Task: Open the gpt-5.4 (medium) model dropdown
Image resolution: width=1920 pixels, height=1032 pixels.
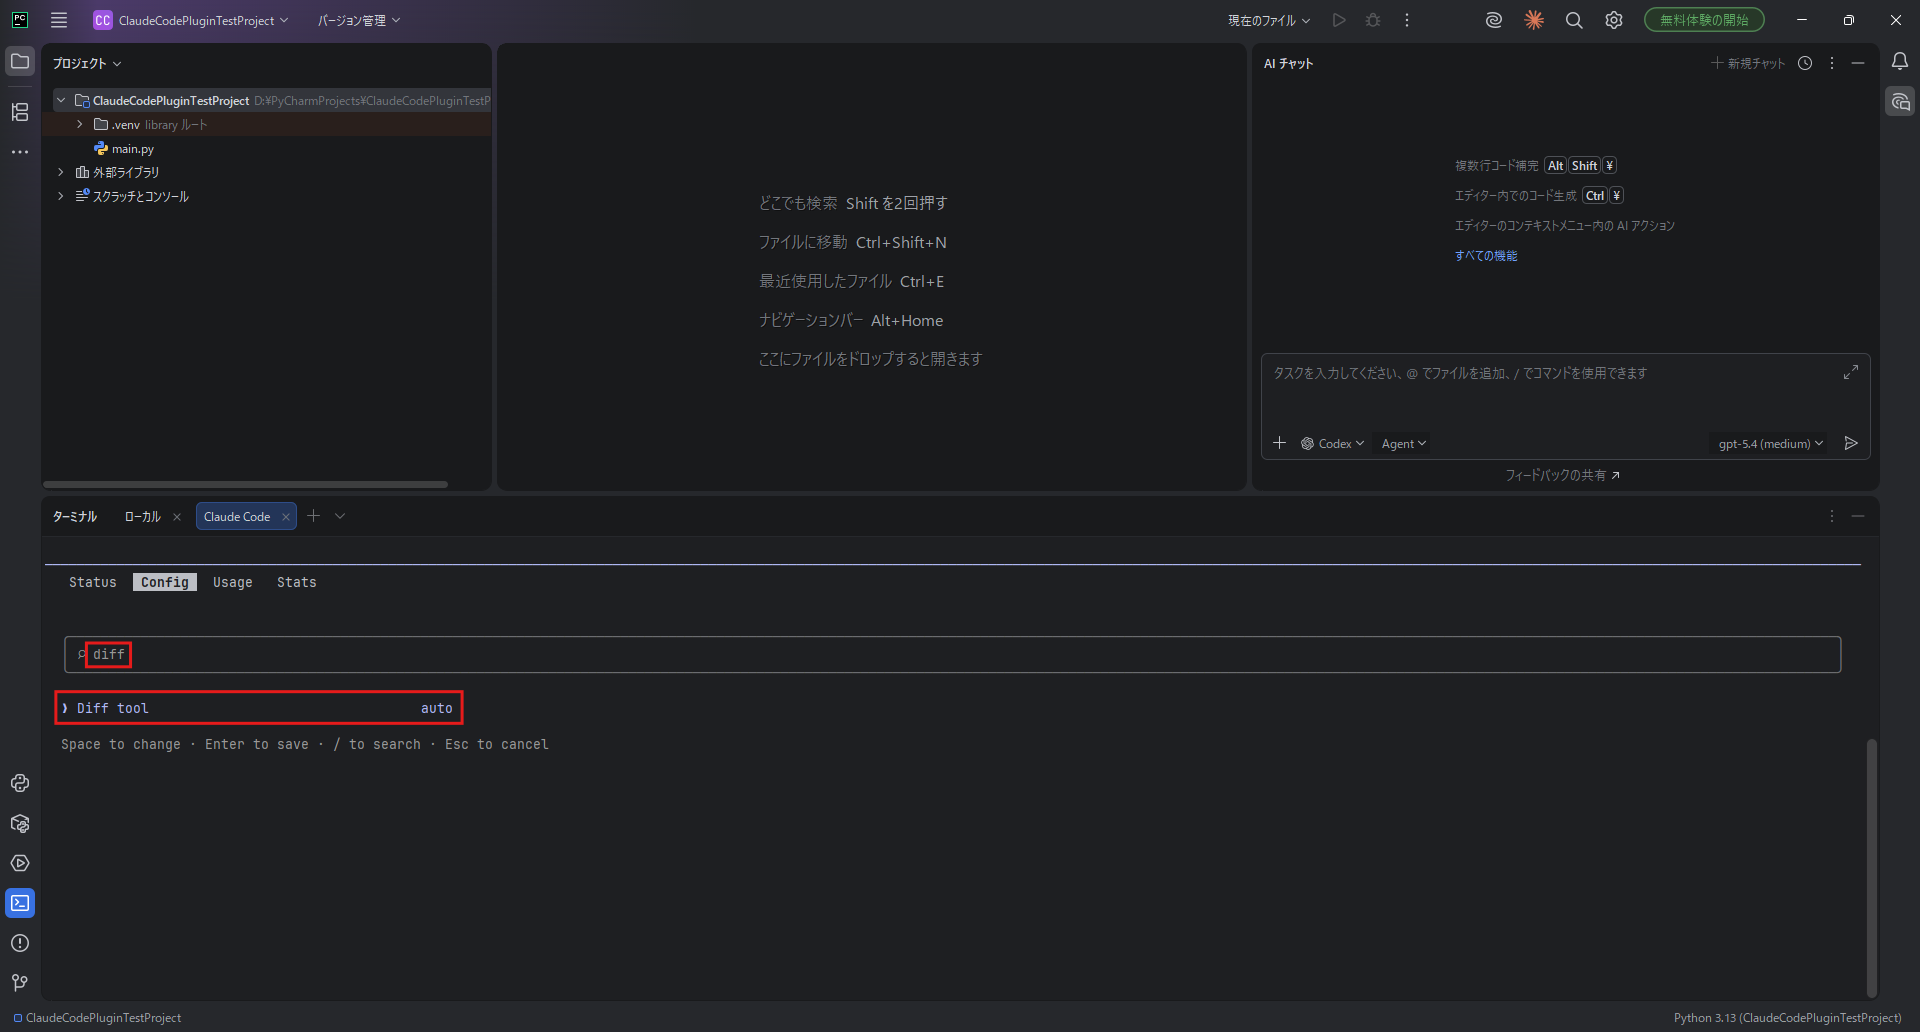Action: [1770, 444]
